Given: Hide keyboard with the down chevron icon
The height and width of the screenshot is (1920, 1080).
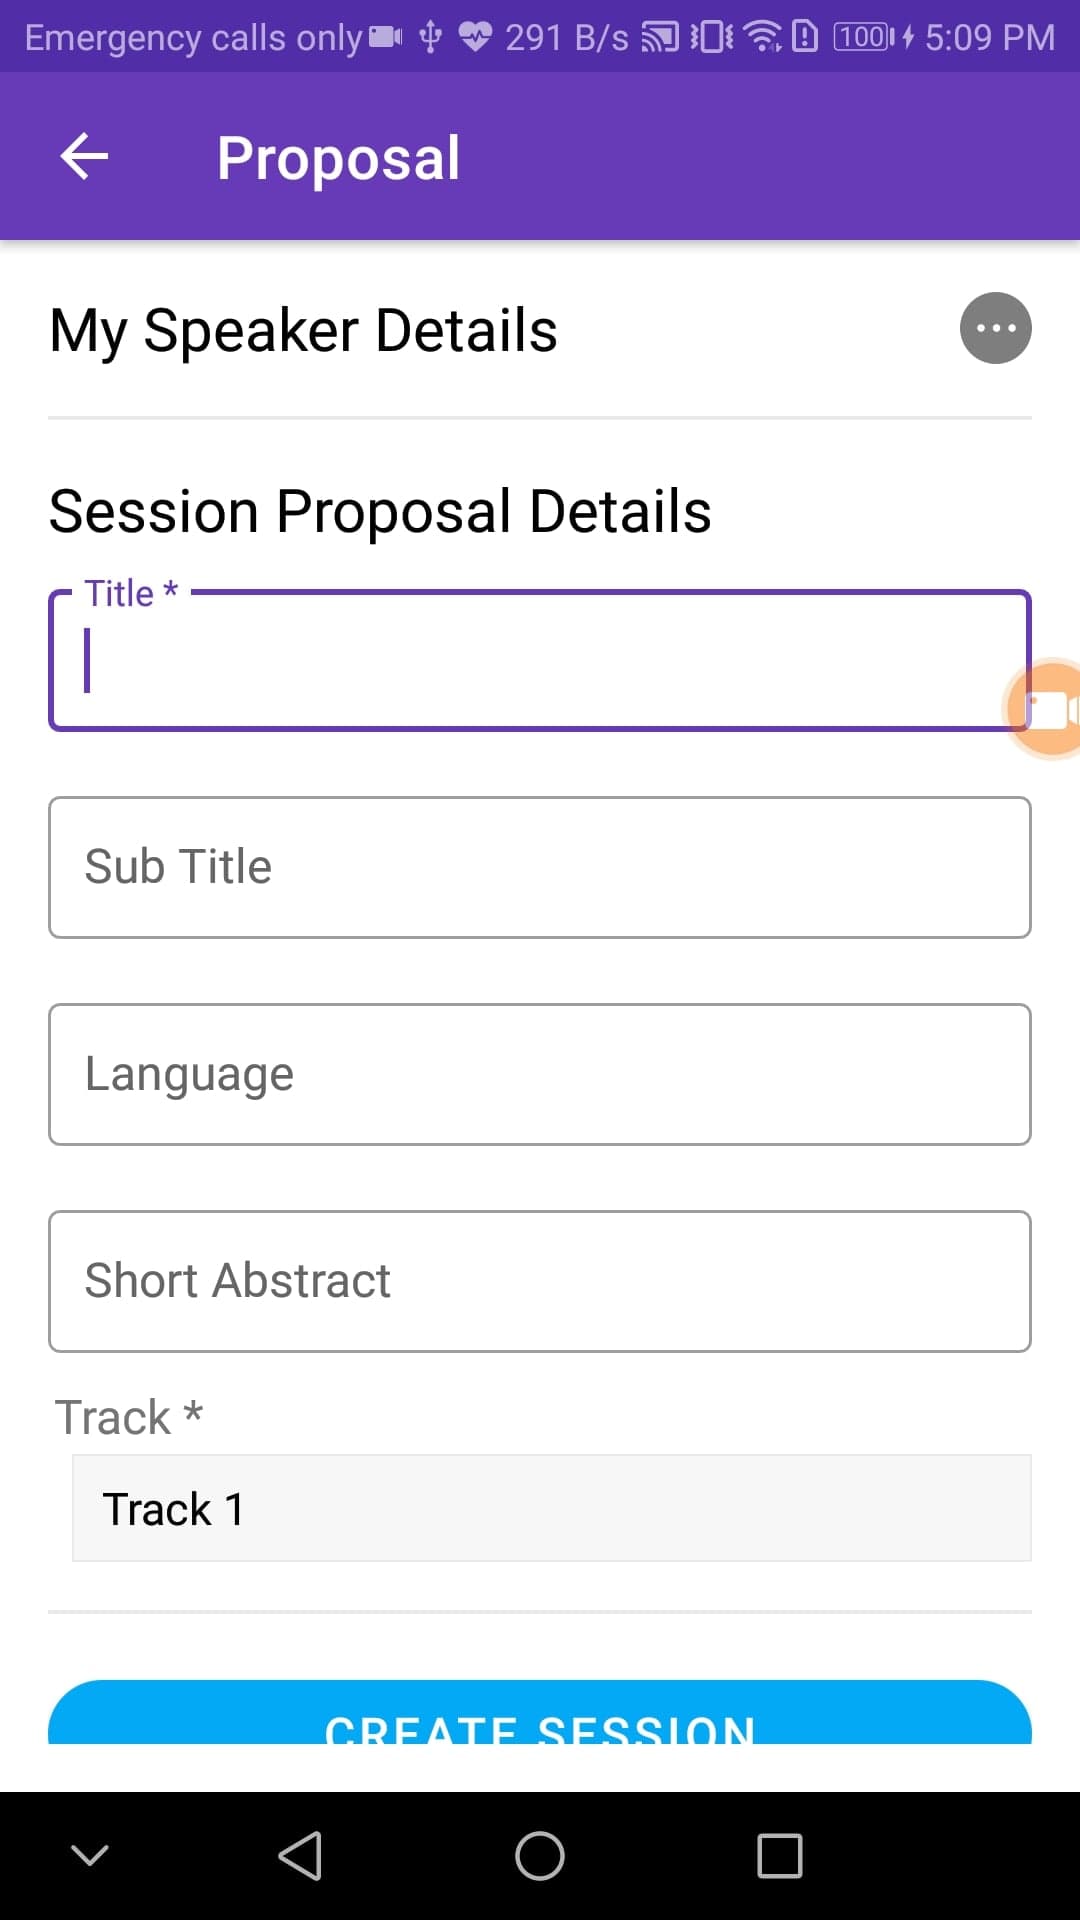Looking at the screenshot, I should click(x=90, y=1856).
